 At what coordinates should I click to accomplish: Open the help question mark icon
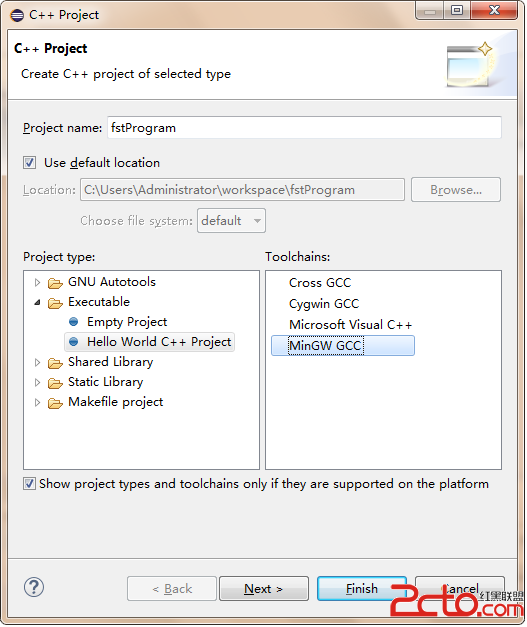34,587
